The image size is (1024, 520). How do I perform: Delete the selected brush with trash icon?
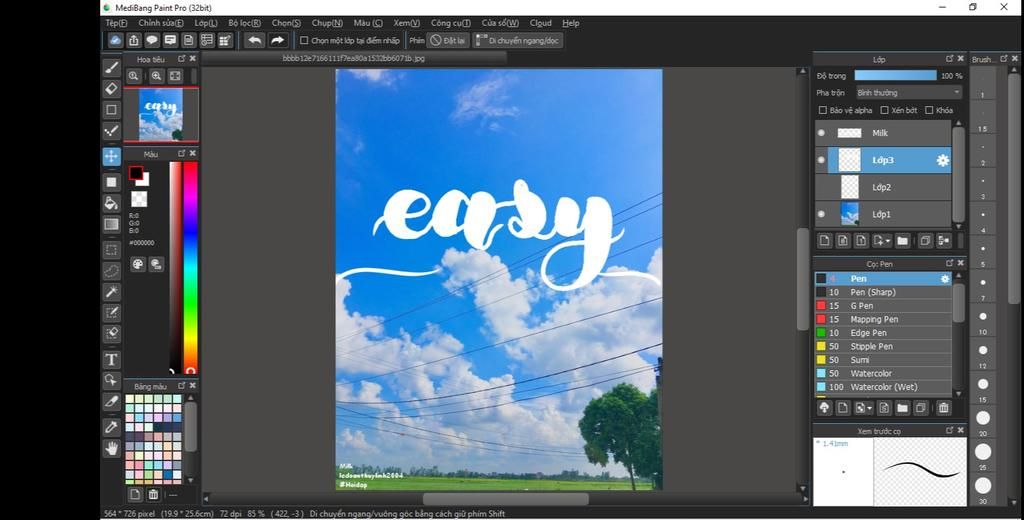[x=944, y=408]
